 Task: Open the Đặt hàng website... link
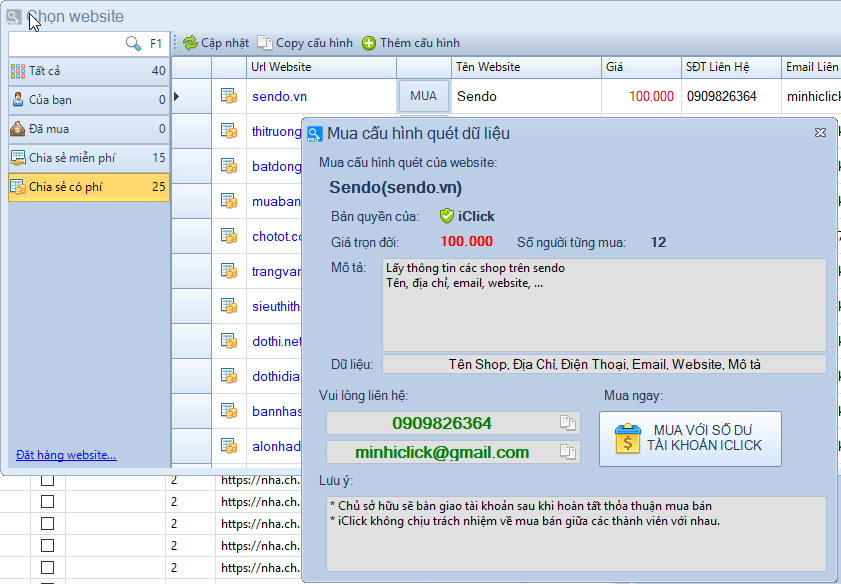[x=66, y=455]
